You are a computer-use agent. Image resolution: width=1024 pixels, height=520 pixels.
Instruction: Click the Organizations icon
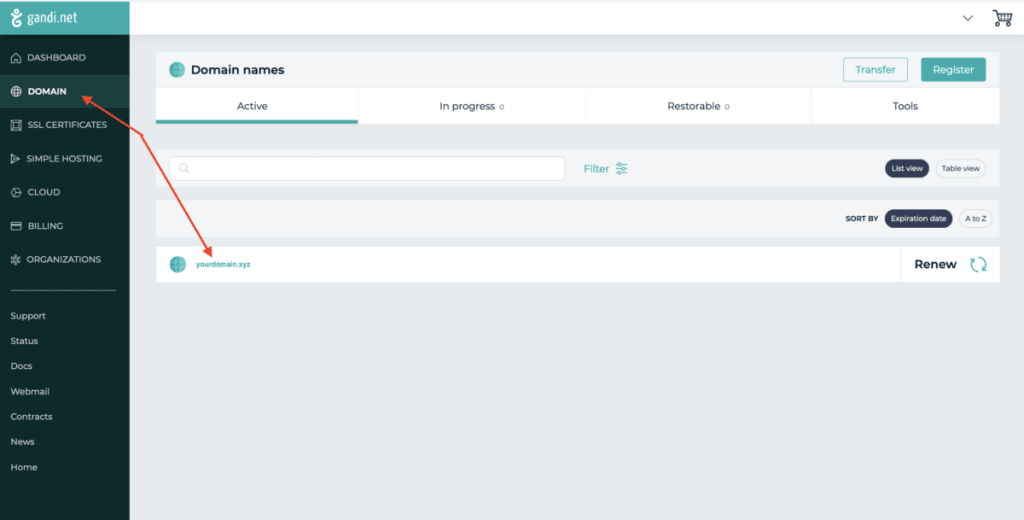16,260
